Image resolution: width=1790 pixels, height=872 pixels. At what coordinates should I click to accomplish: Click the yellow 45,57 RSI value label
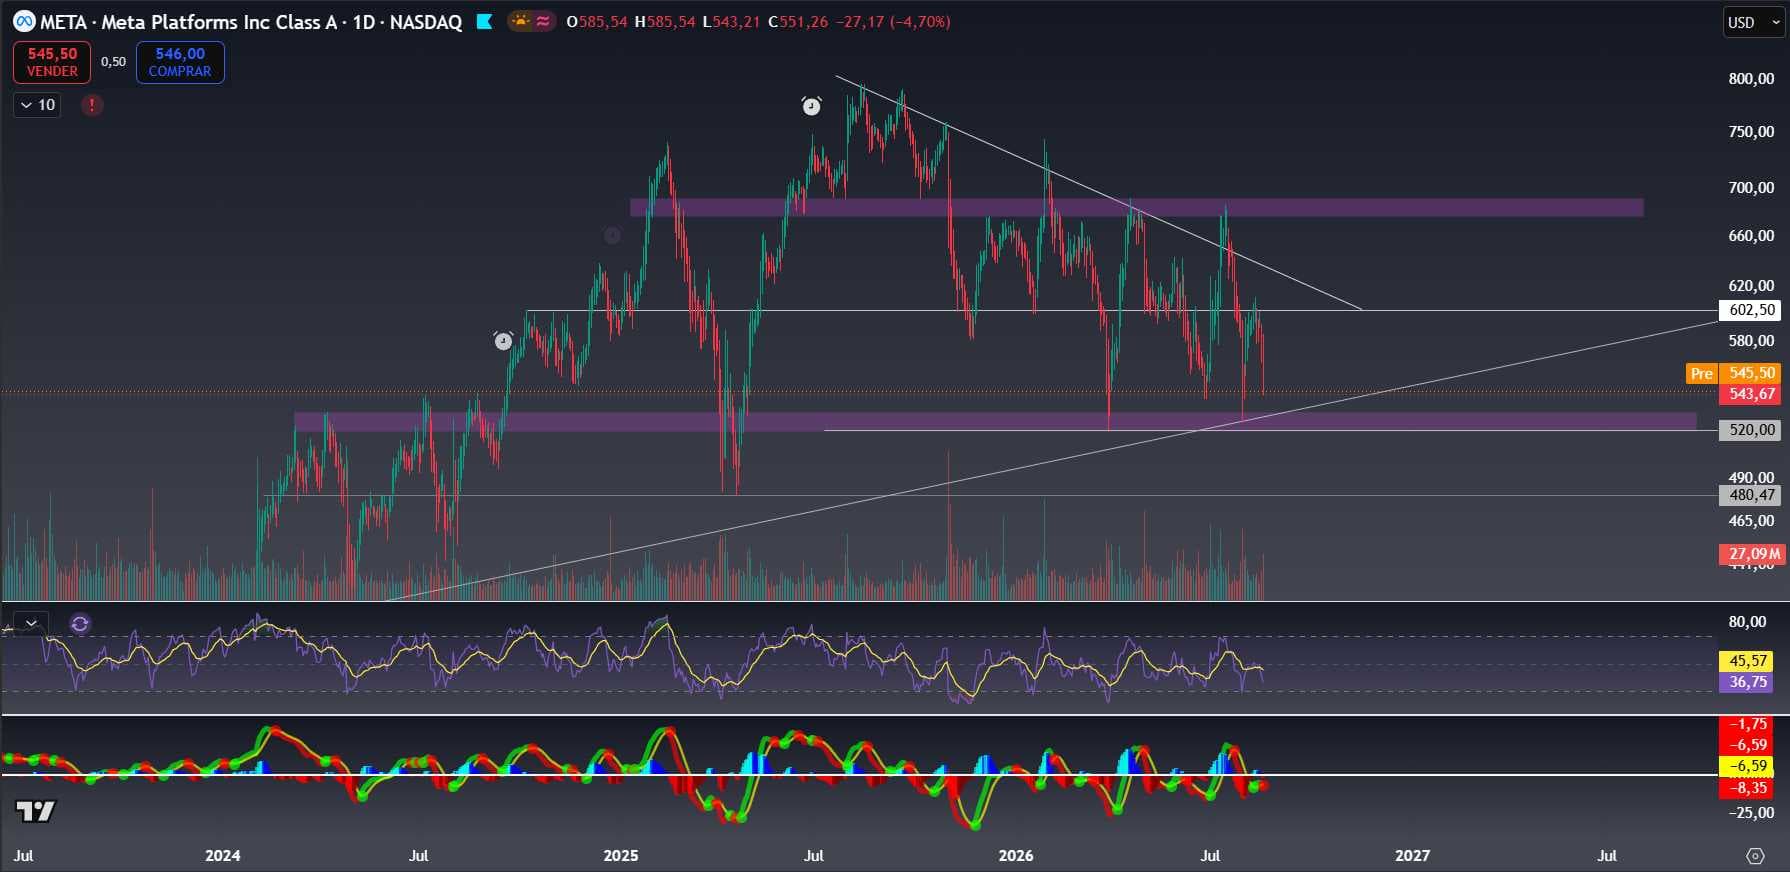(x=1747, y=661)
